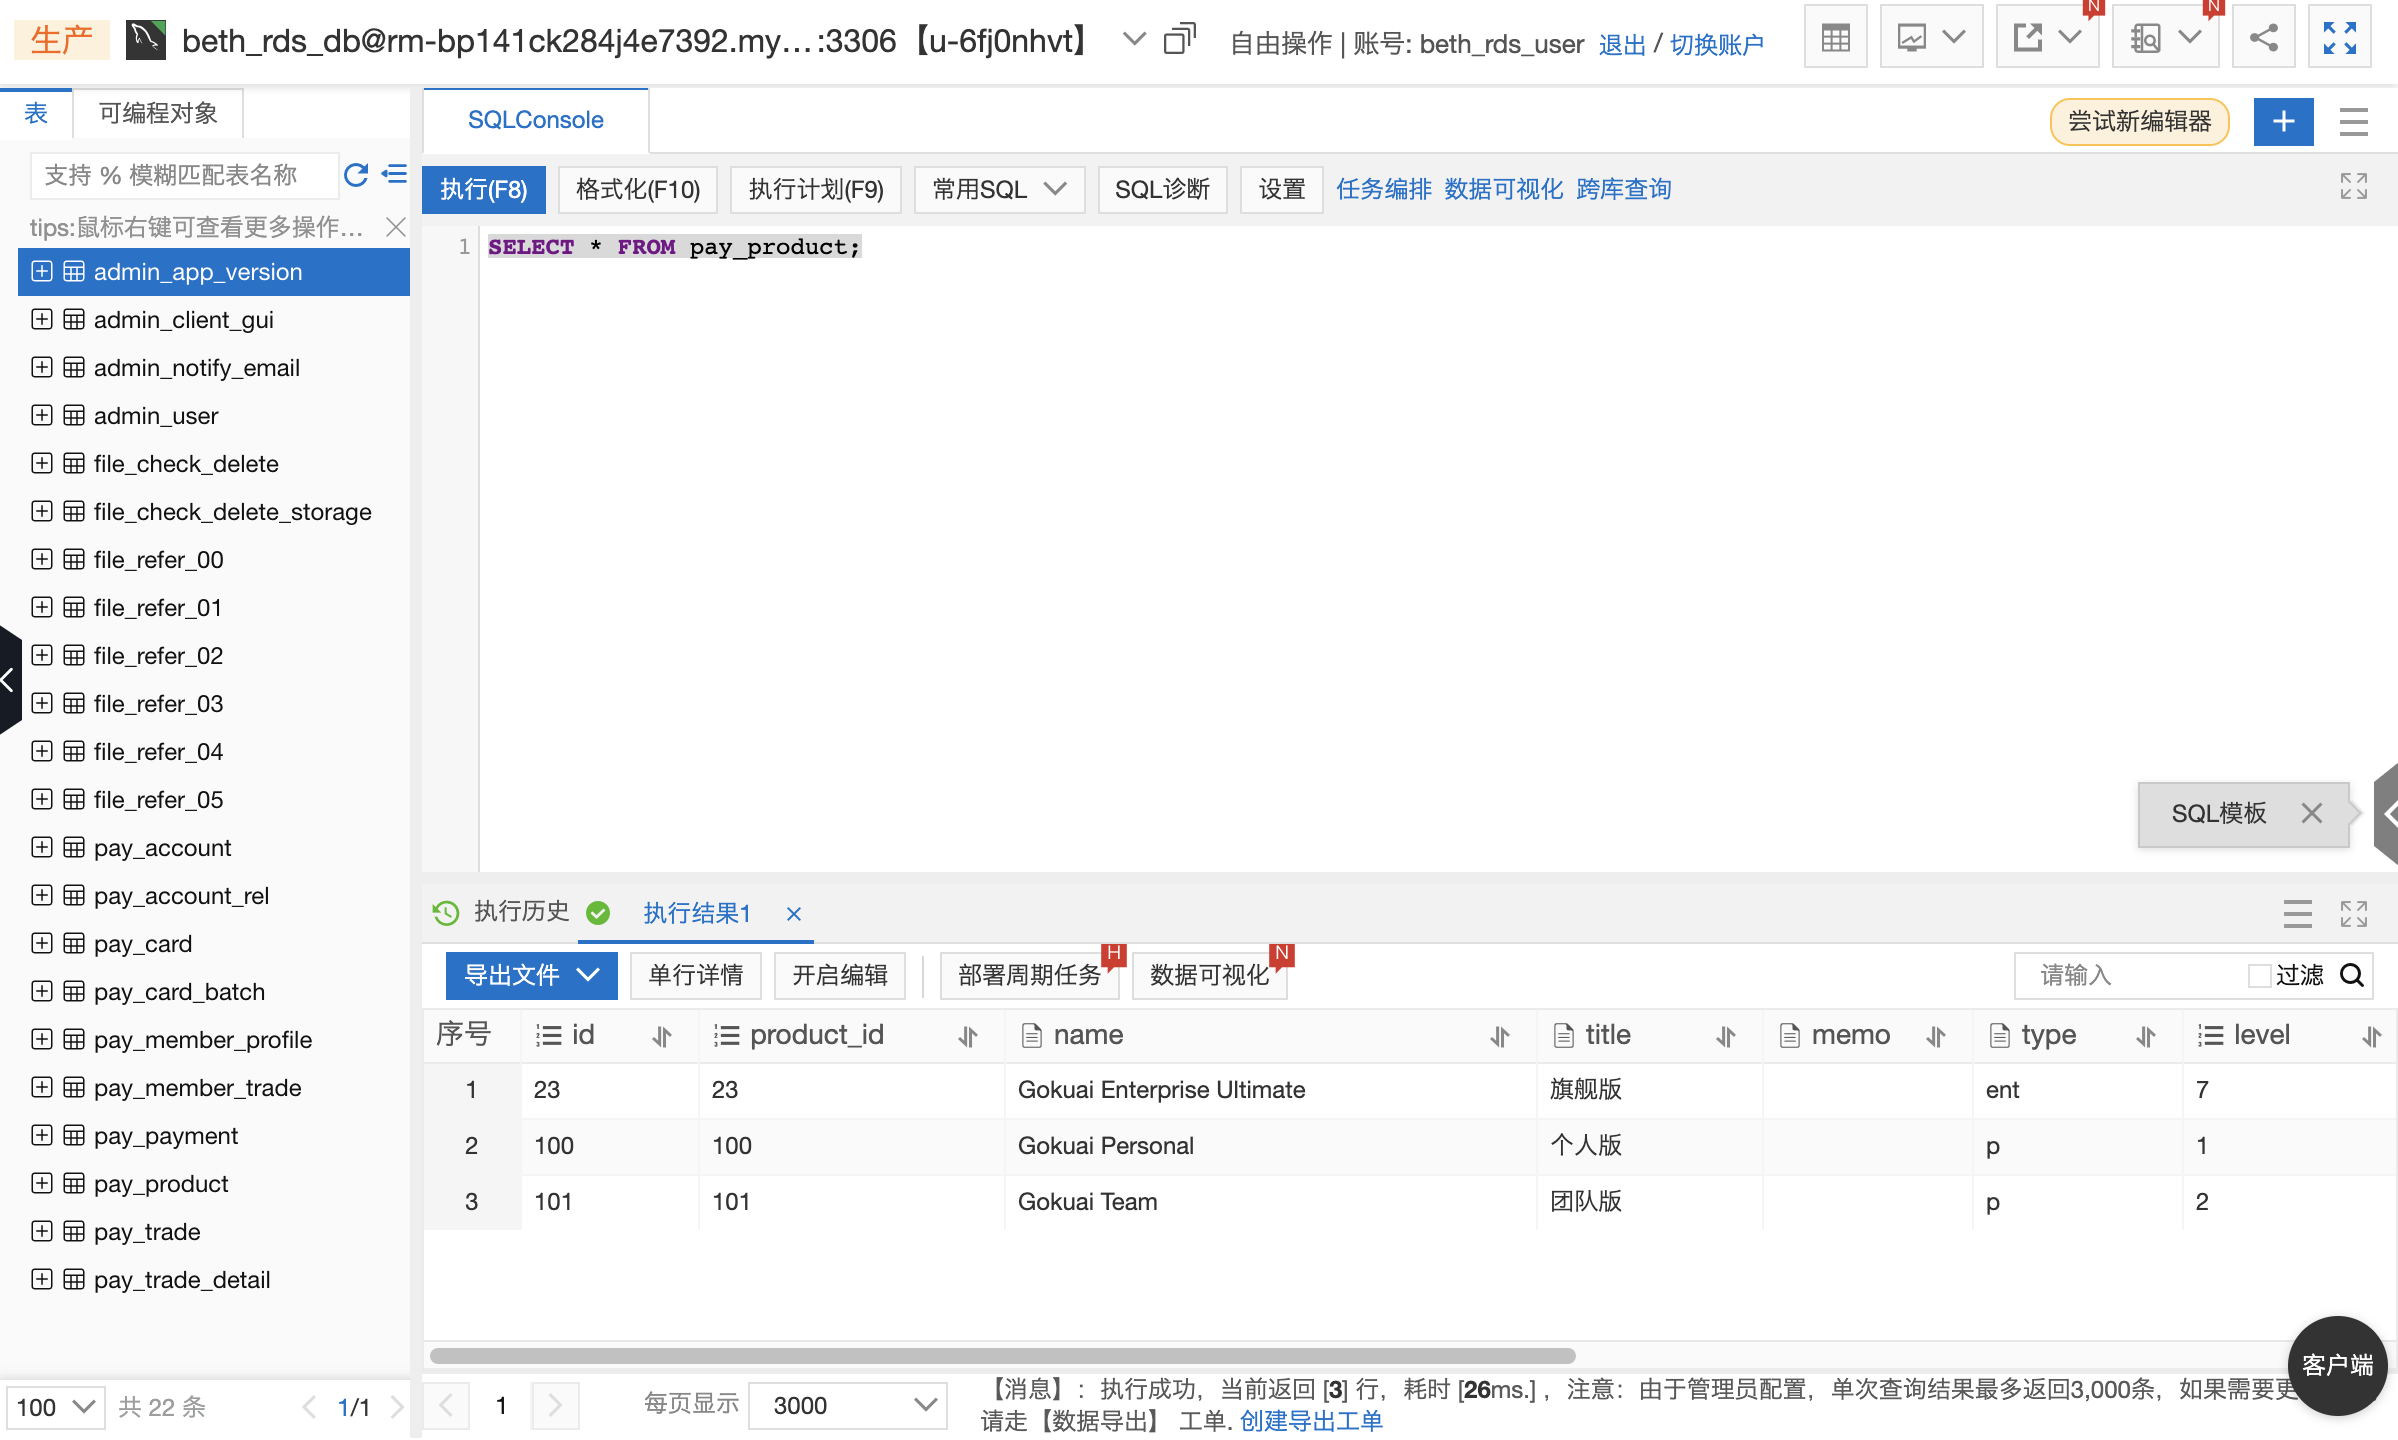Click the share icon in top toolbar
The width and height of the screenshot is (2398, 1440).
(2263, 38)
